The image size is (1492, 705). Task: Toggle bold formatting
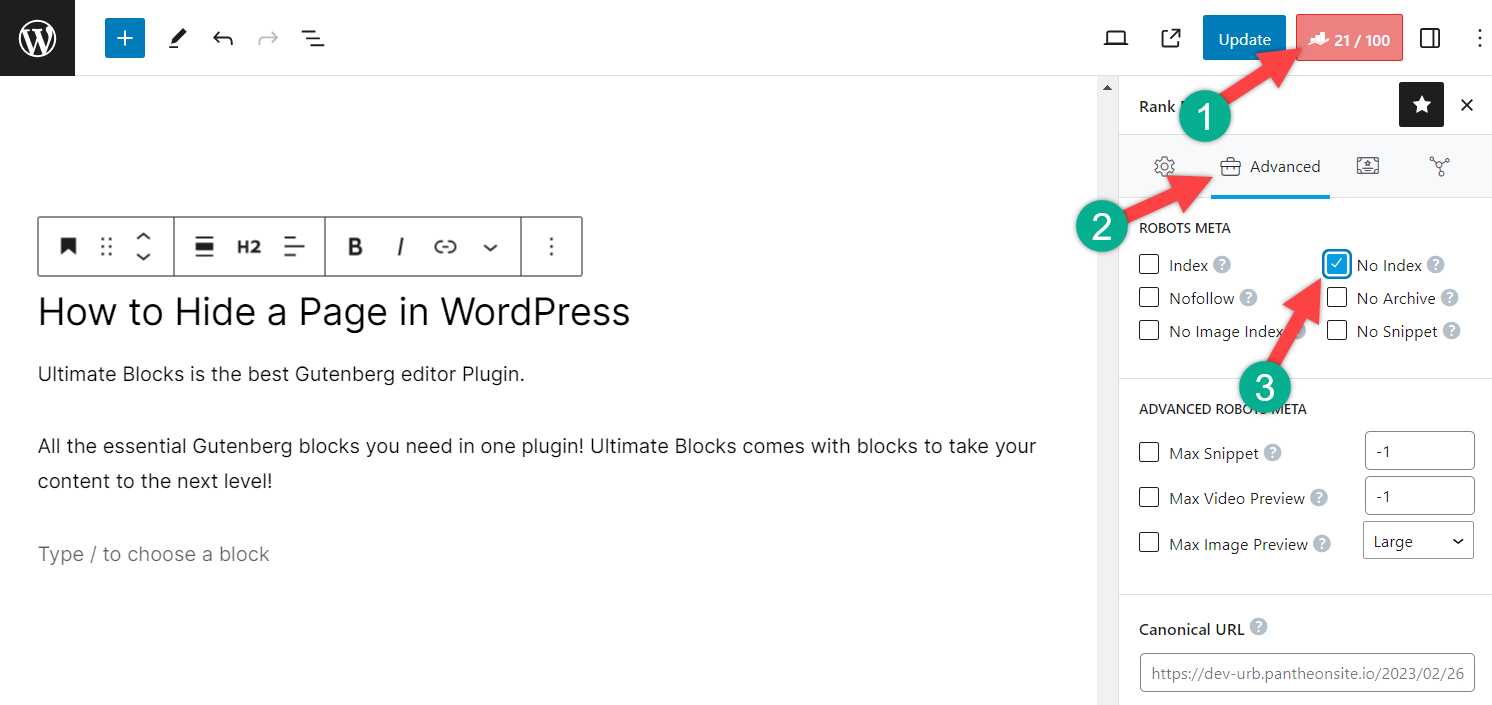(x=355, y=246)
